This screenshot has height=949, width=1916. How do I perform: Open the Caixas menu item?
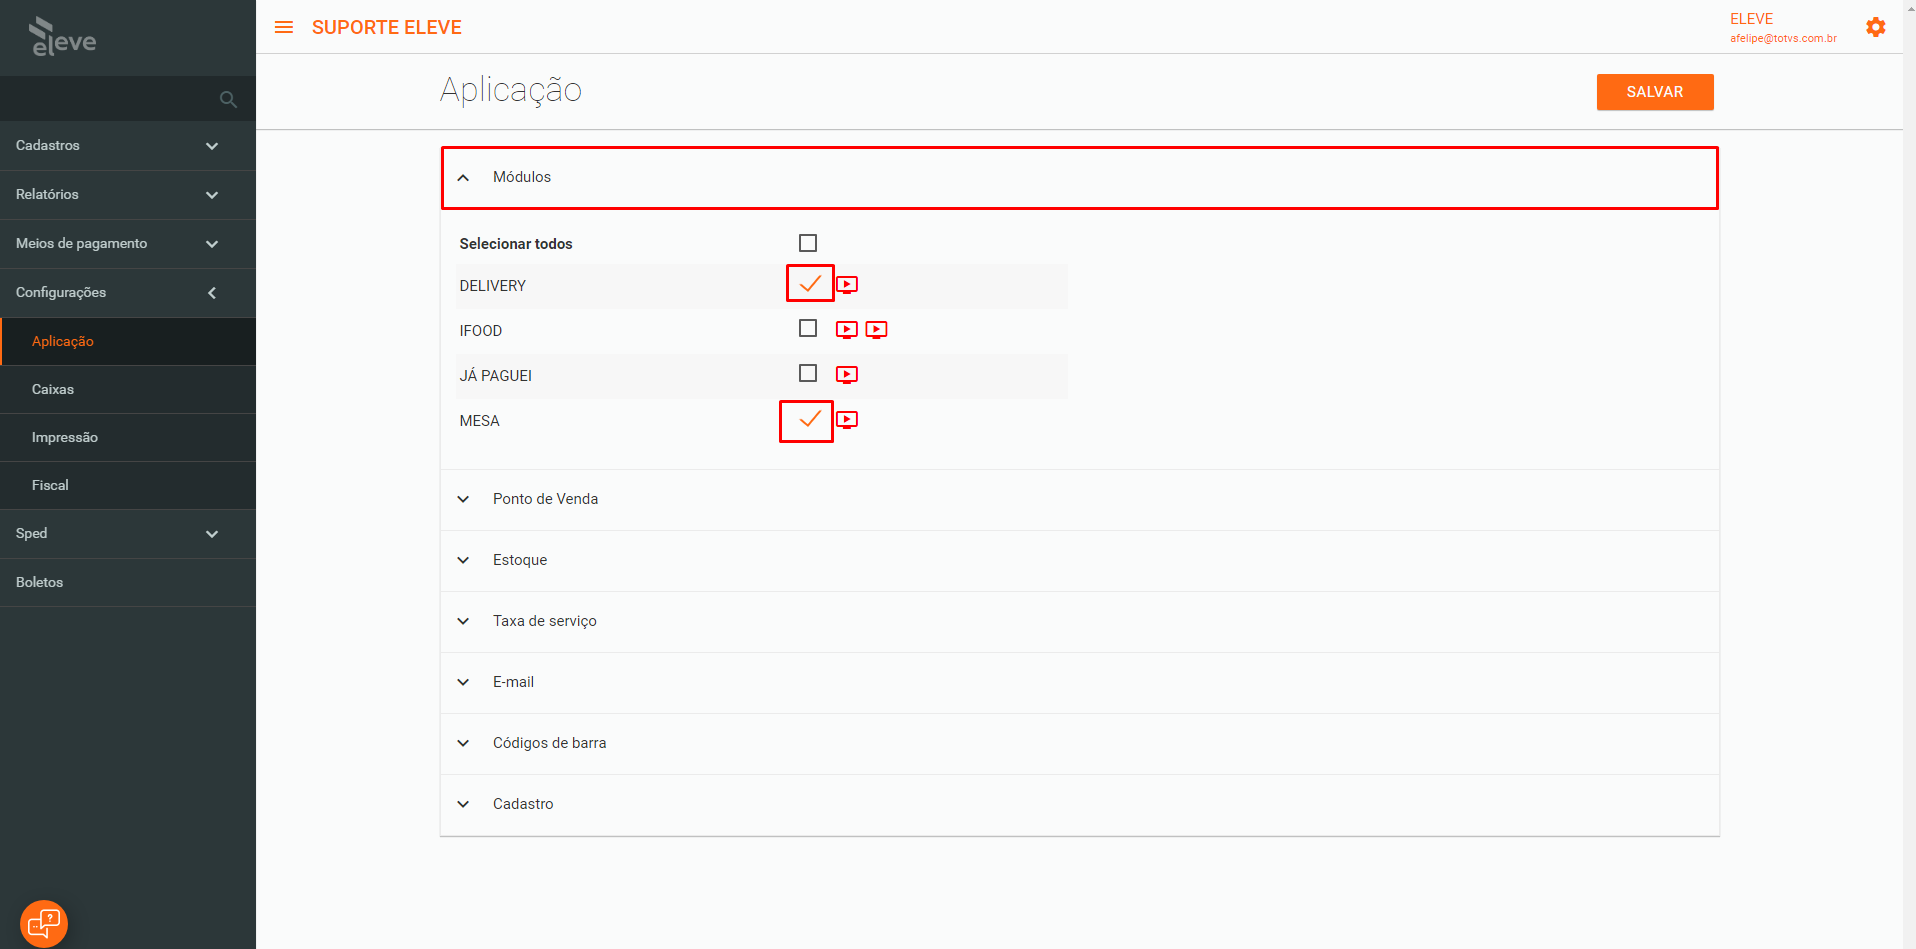(128, 389)
